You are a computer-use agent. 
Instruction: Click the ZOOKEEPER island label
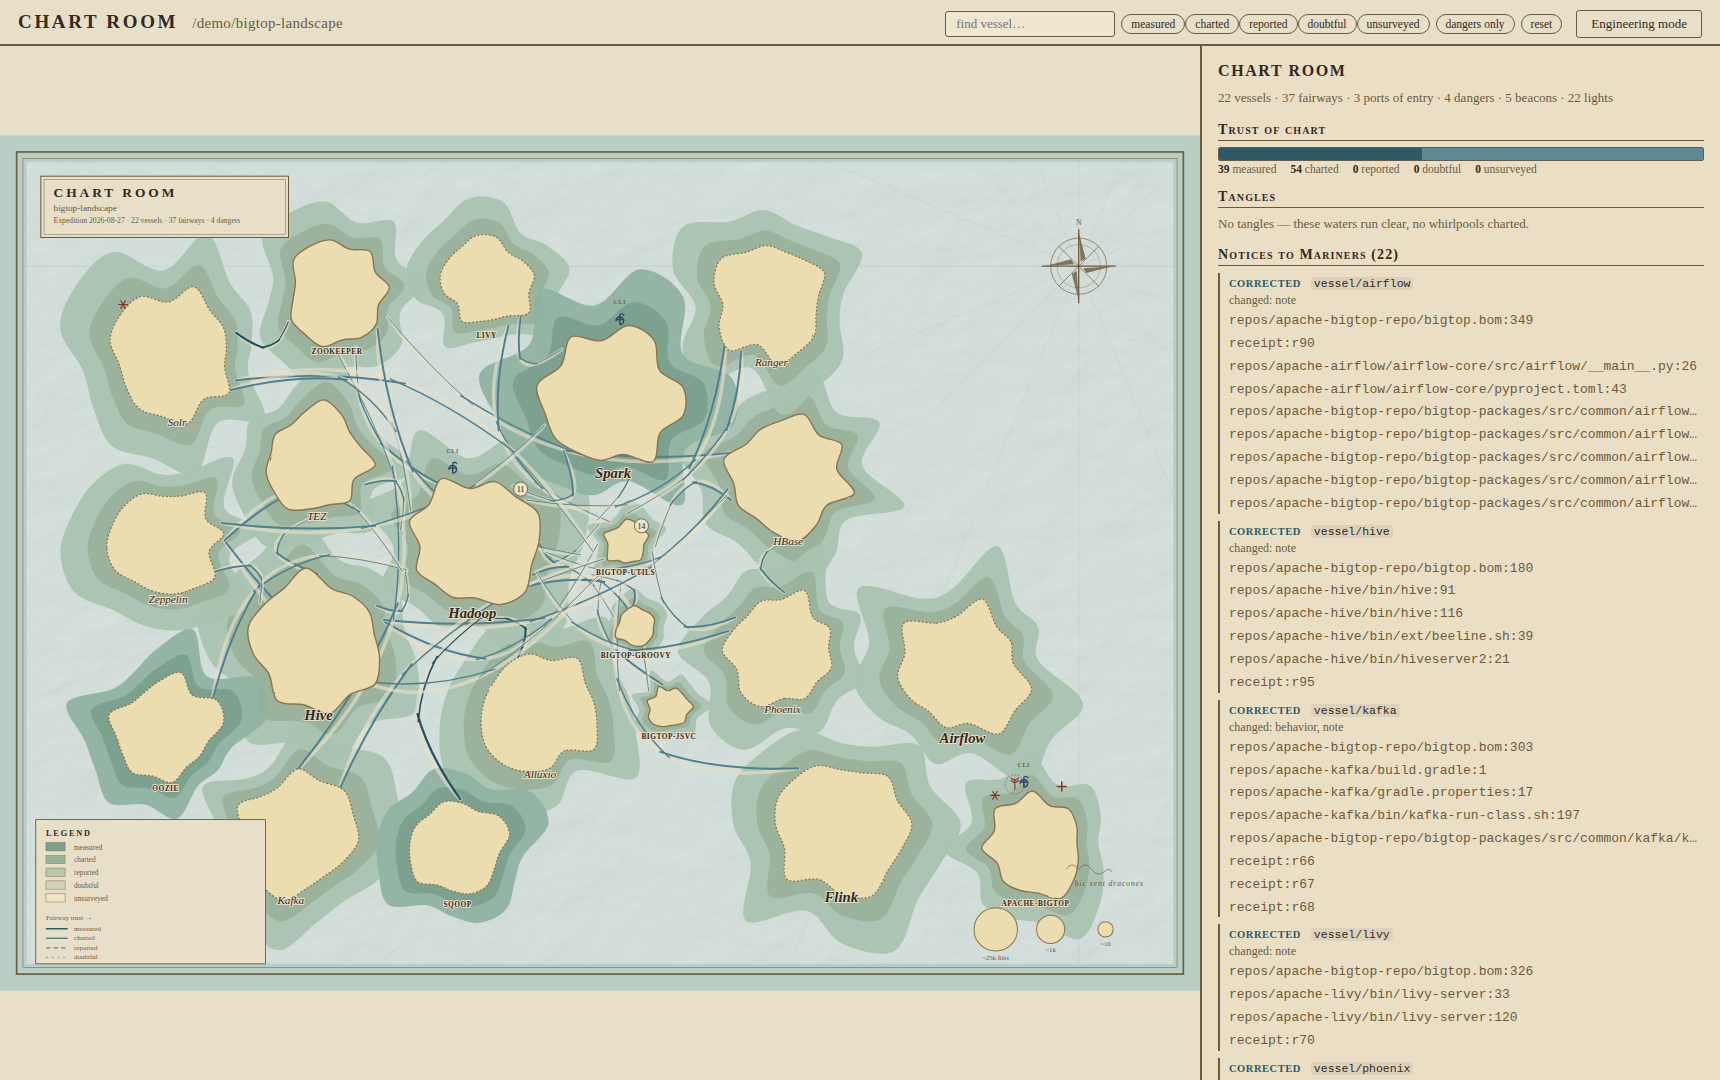[x=337, y=351]
